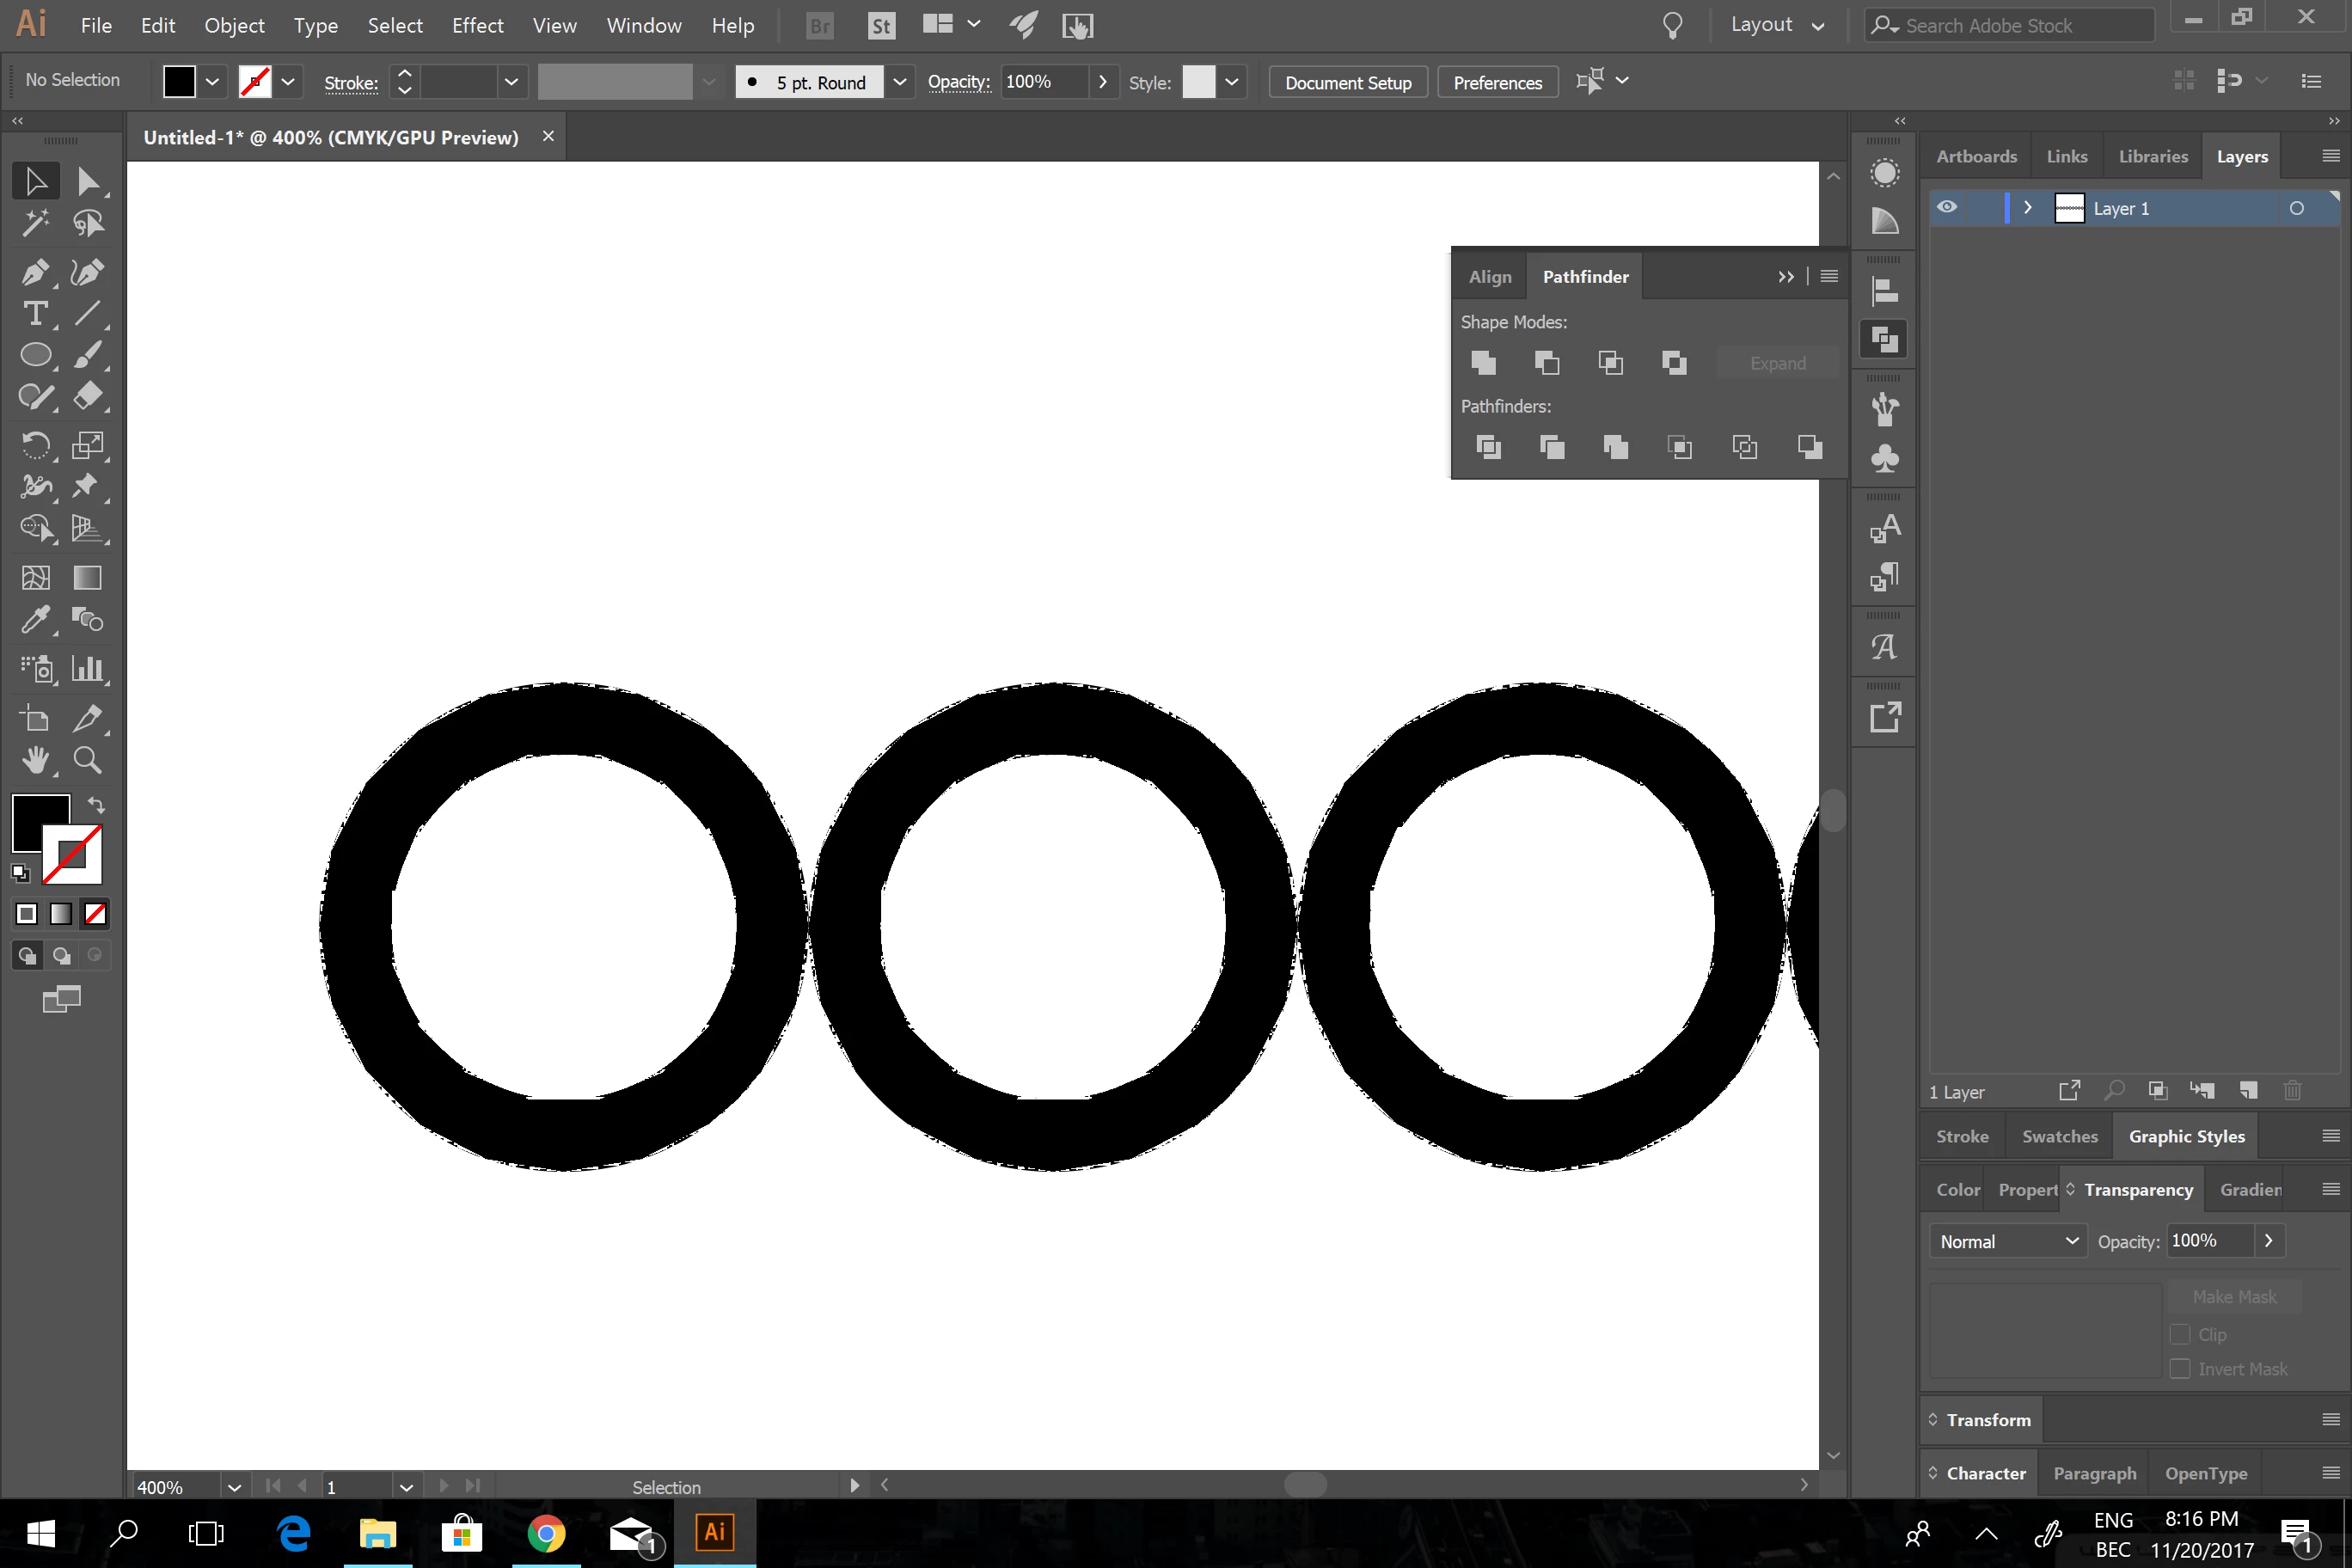
Task: Activate the Zoom tool
Action: (x=88, y=761)
